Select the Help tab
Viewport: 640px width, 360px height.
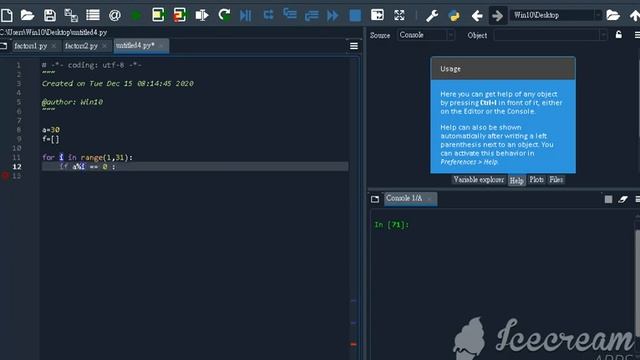(516, 180)
